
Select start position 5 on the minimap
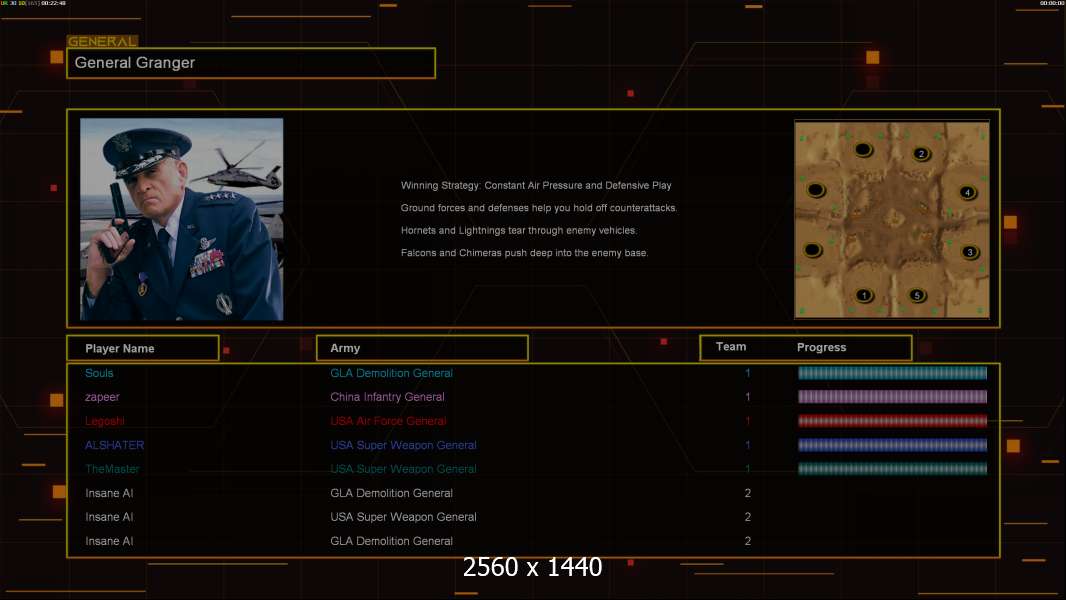[917, 296]
